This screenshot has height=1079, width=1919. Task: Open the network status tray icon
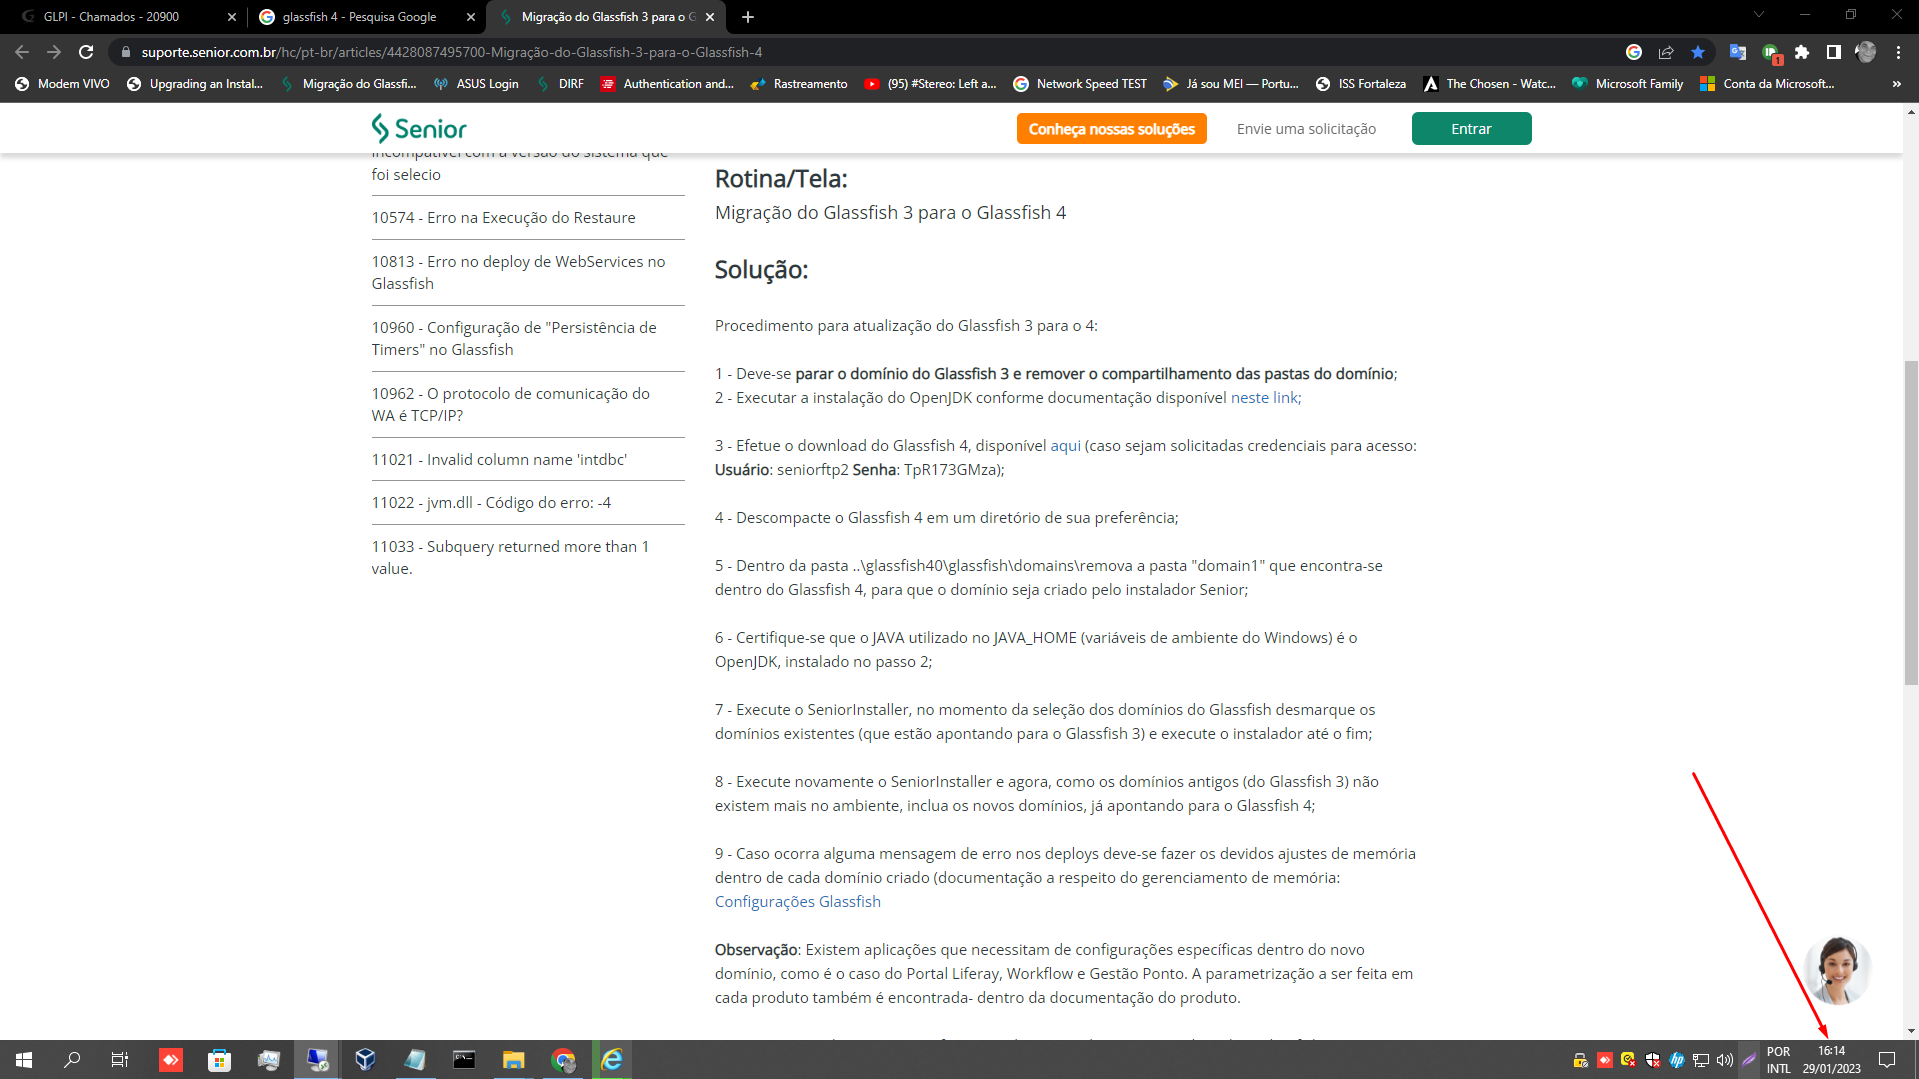coord(1701,1060)
